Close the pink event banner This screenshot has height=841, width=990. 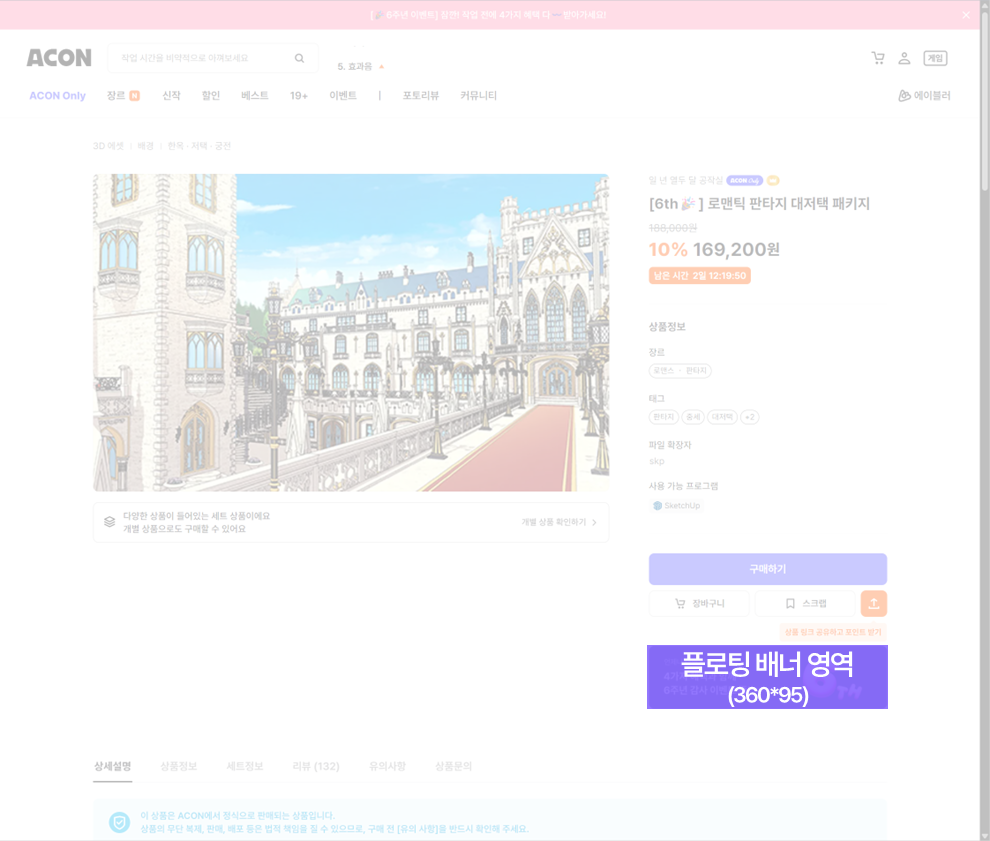[965, 15]
